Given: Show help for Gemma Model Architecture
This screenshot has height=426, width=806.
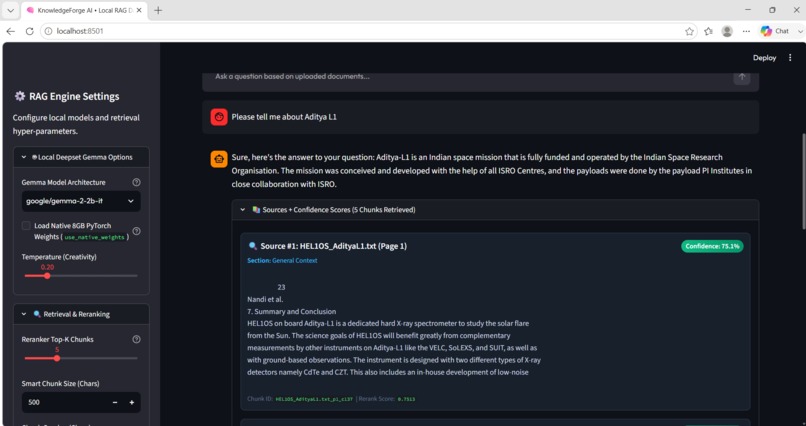Looking at the screenshot, I should click(x=136, y=182).
